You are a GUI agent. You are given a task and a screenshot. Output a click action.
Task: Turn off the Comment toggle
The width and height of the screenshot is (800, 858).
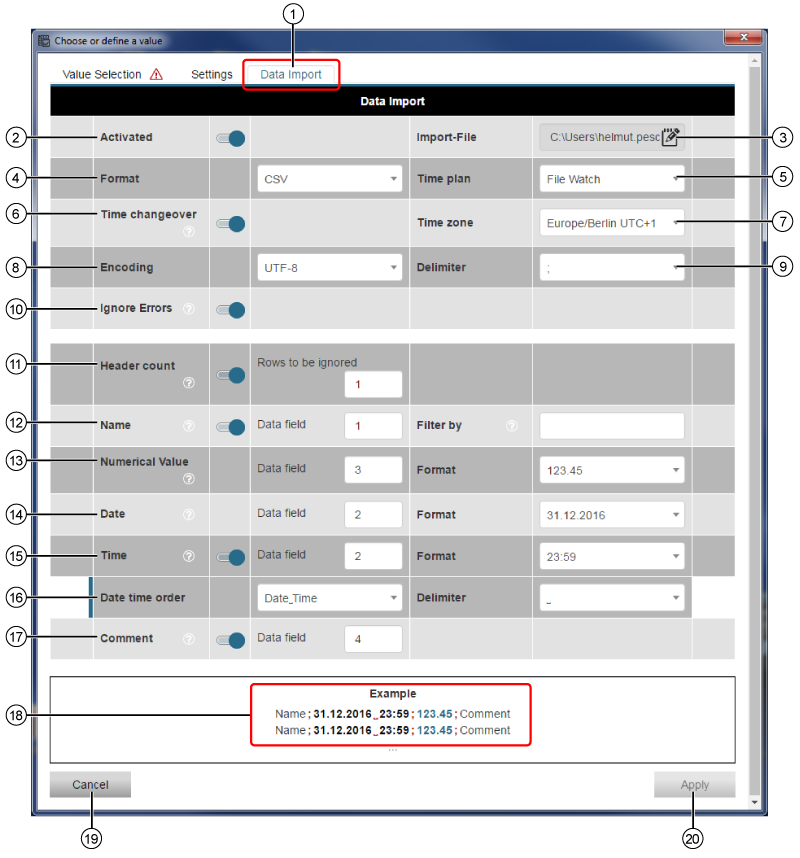coord(231,640)
